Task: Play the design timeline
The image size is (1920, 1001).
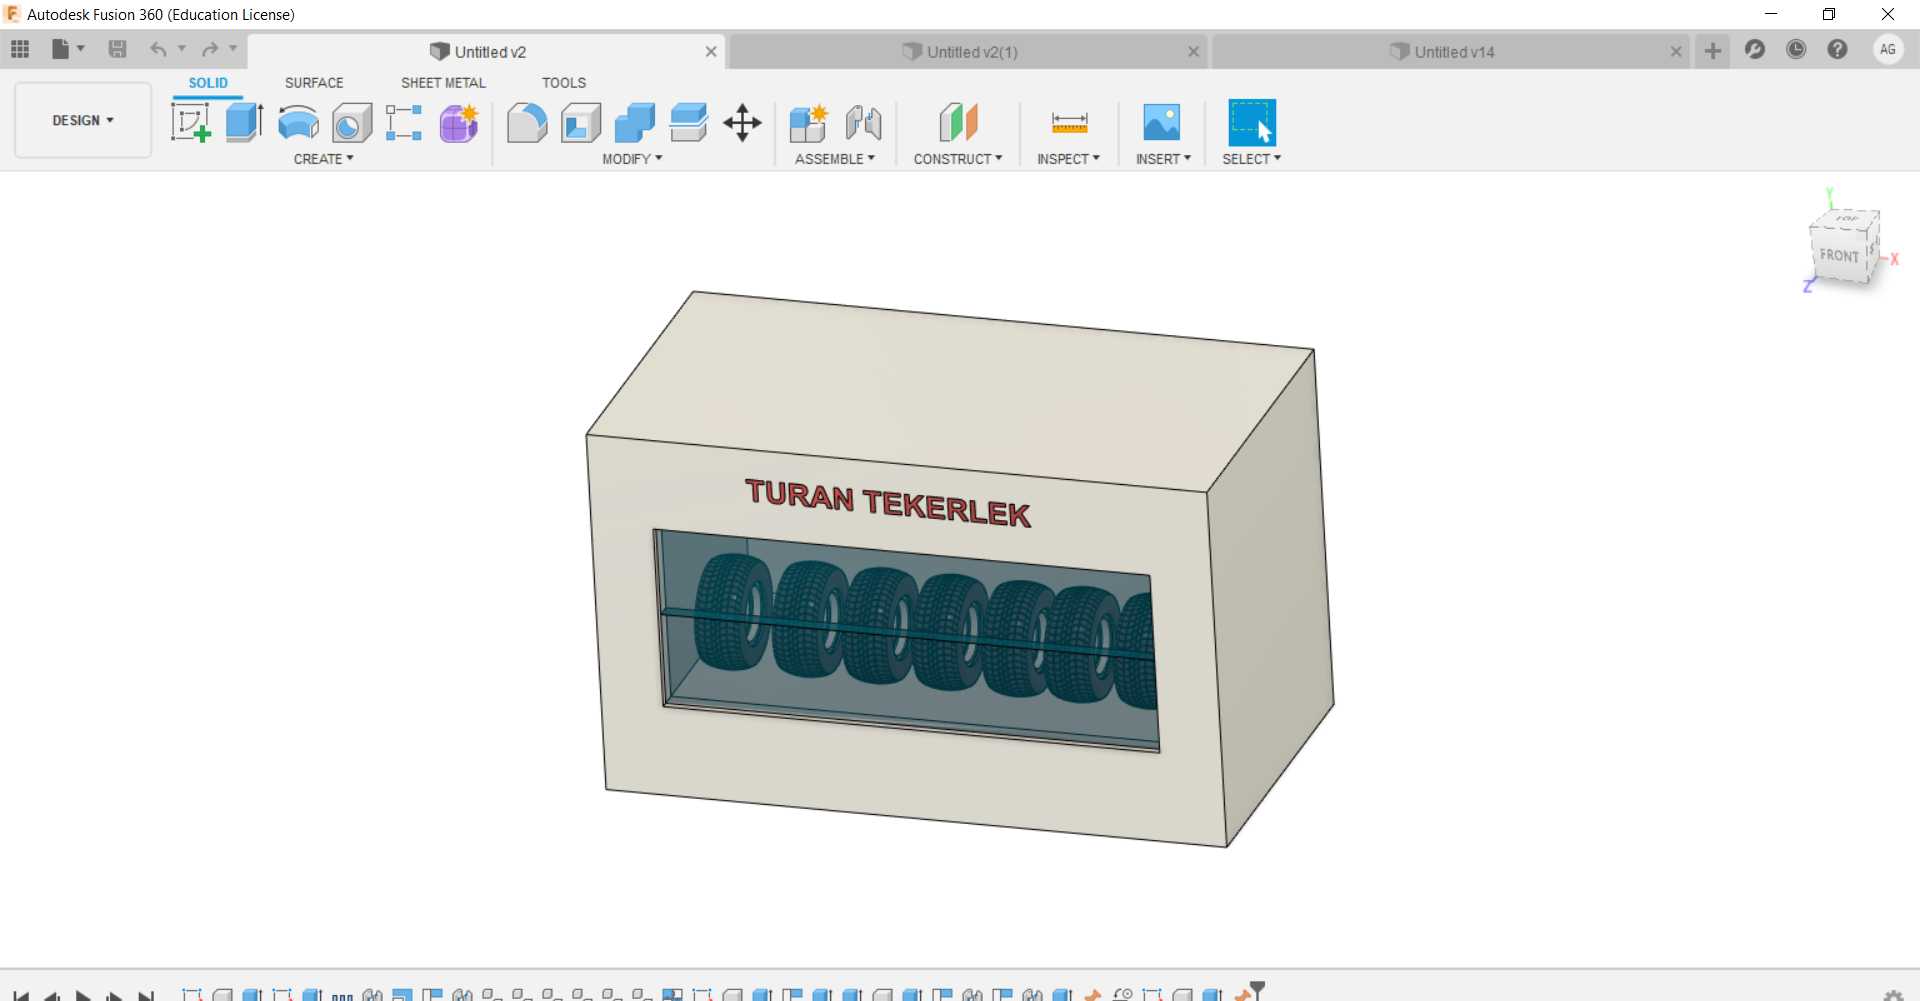Action: pos(84,995)
